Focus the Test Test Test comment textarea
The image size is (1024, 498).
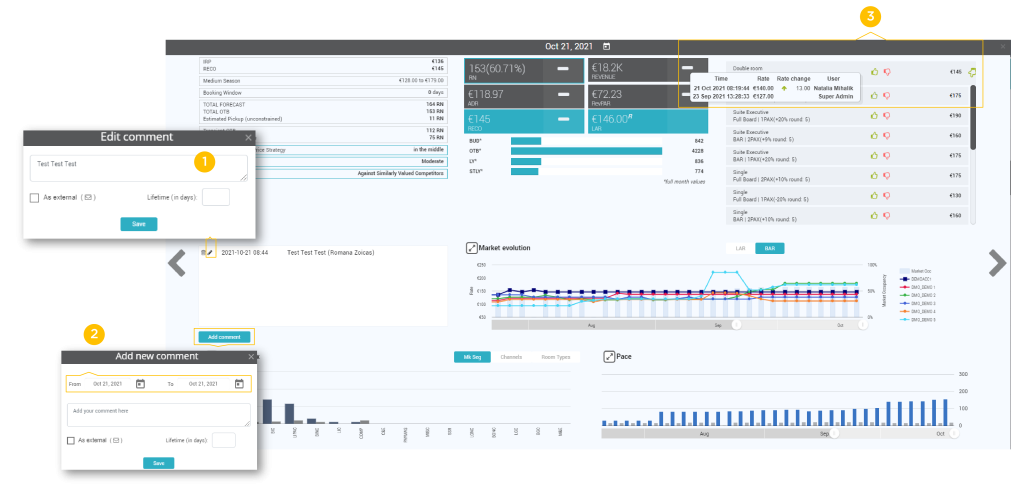click(138, 168)
